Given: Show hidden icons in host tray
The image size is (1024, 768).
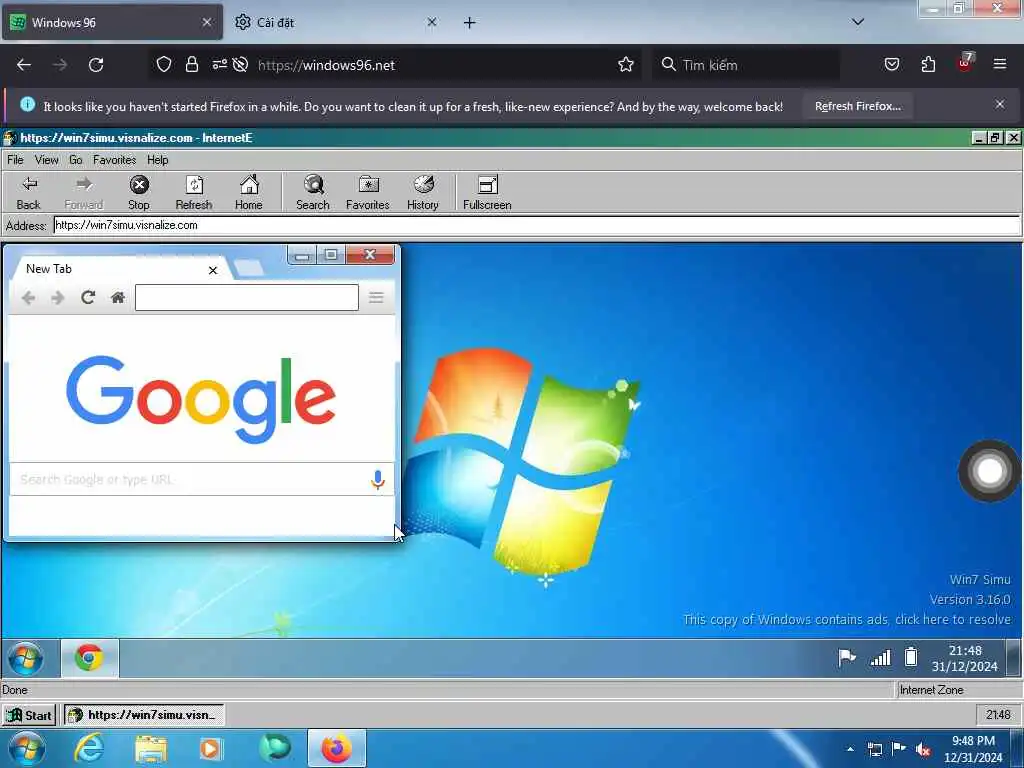Looking at the screenshot, I should [850, 749].
